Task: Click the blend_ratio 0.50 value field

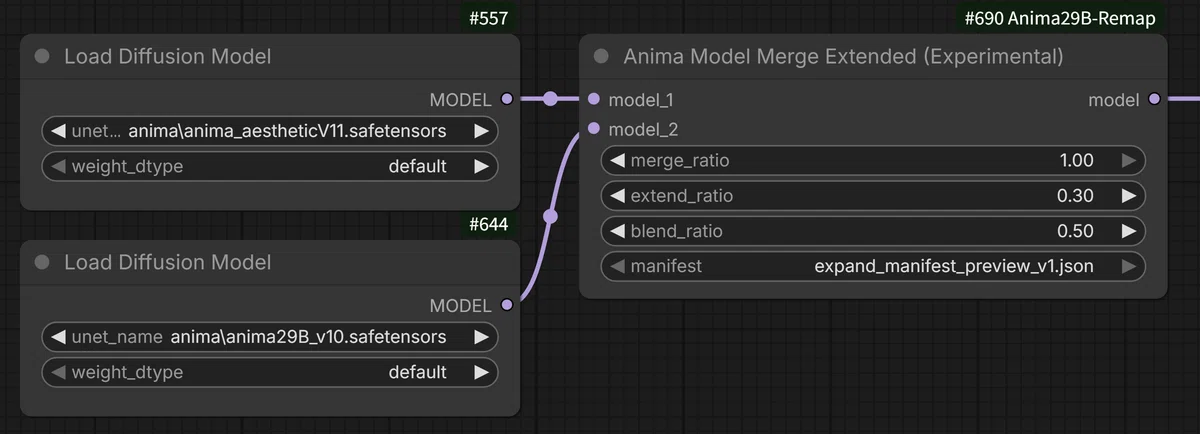Action: (x=873, y=231)
